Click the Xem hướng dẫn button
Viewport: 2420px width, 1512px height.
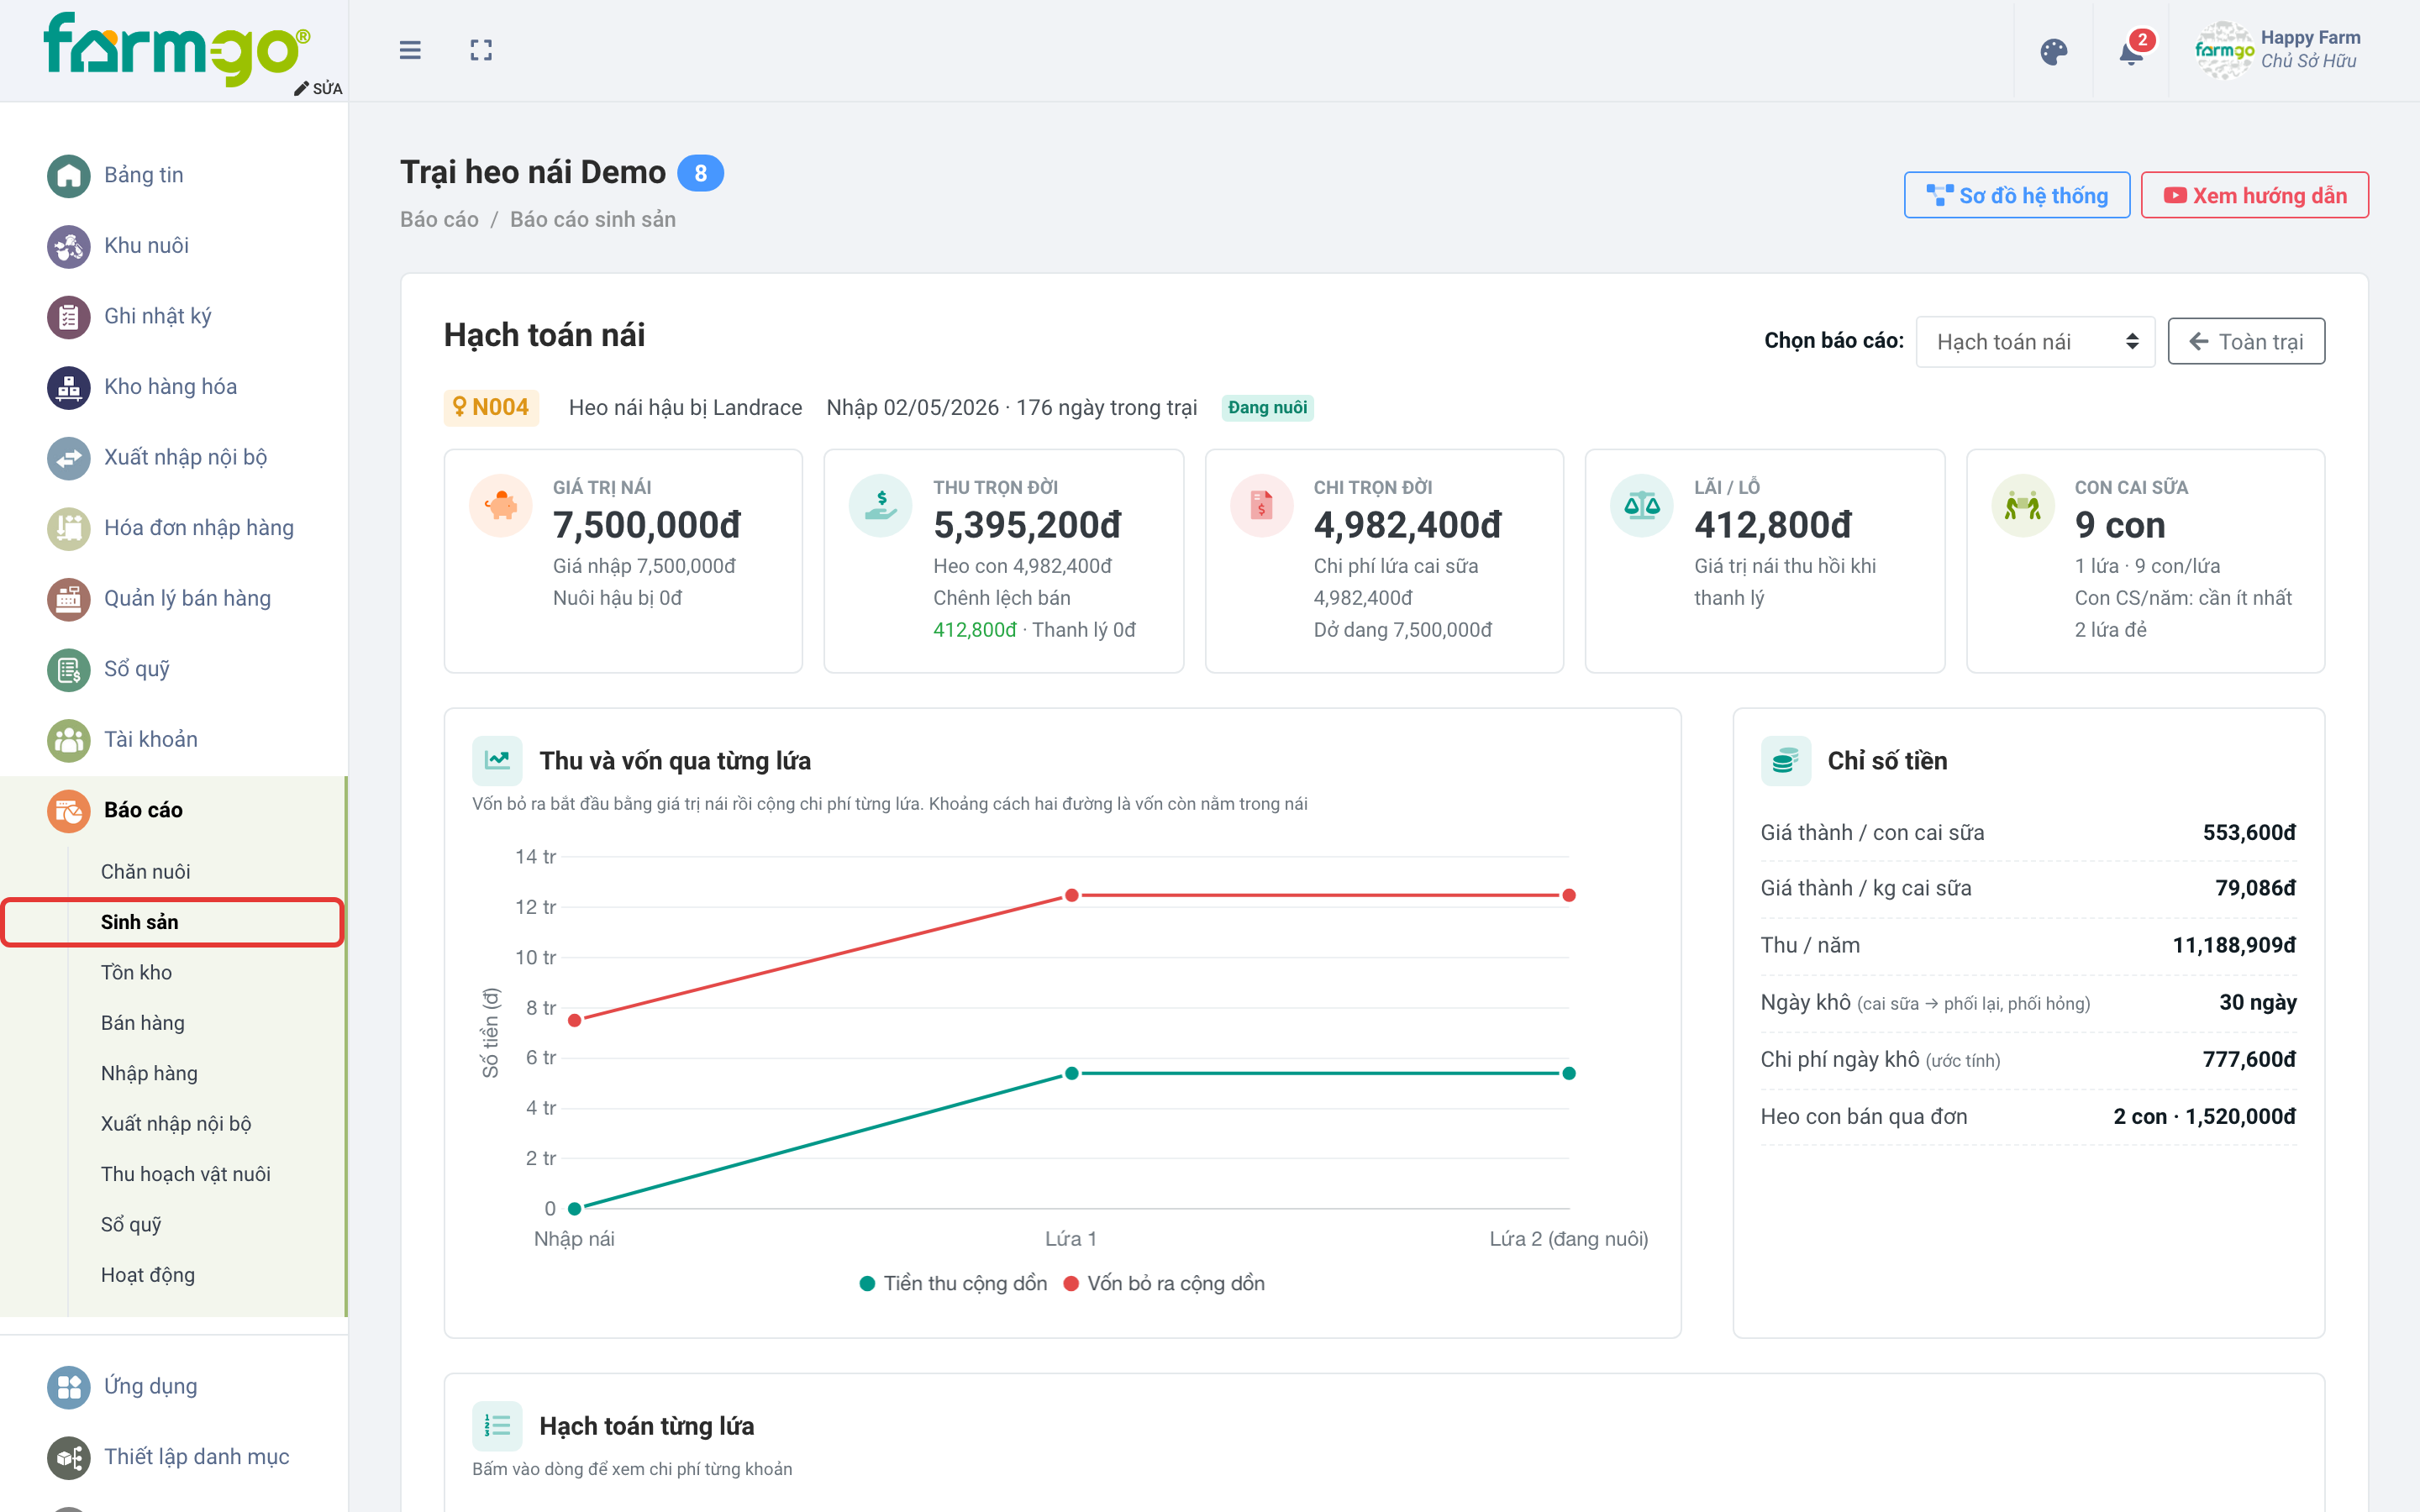point(2254,195)
